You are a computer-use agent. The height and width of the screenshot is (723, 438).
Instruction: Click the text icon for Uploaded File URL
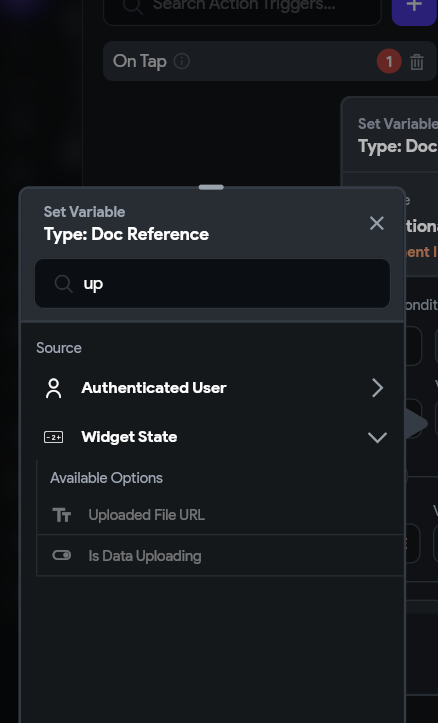62,515
